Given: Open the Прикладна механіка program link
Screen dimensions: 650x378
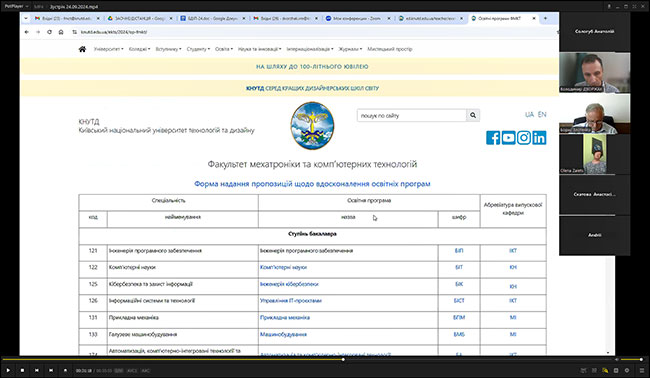Looking at the screenshot, I should pos(285,317).
